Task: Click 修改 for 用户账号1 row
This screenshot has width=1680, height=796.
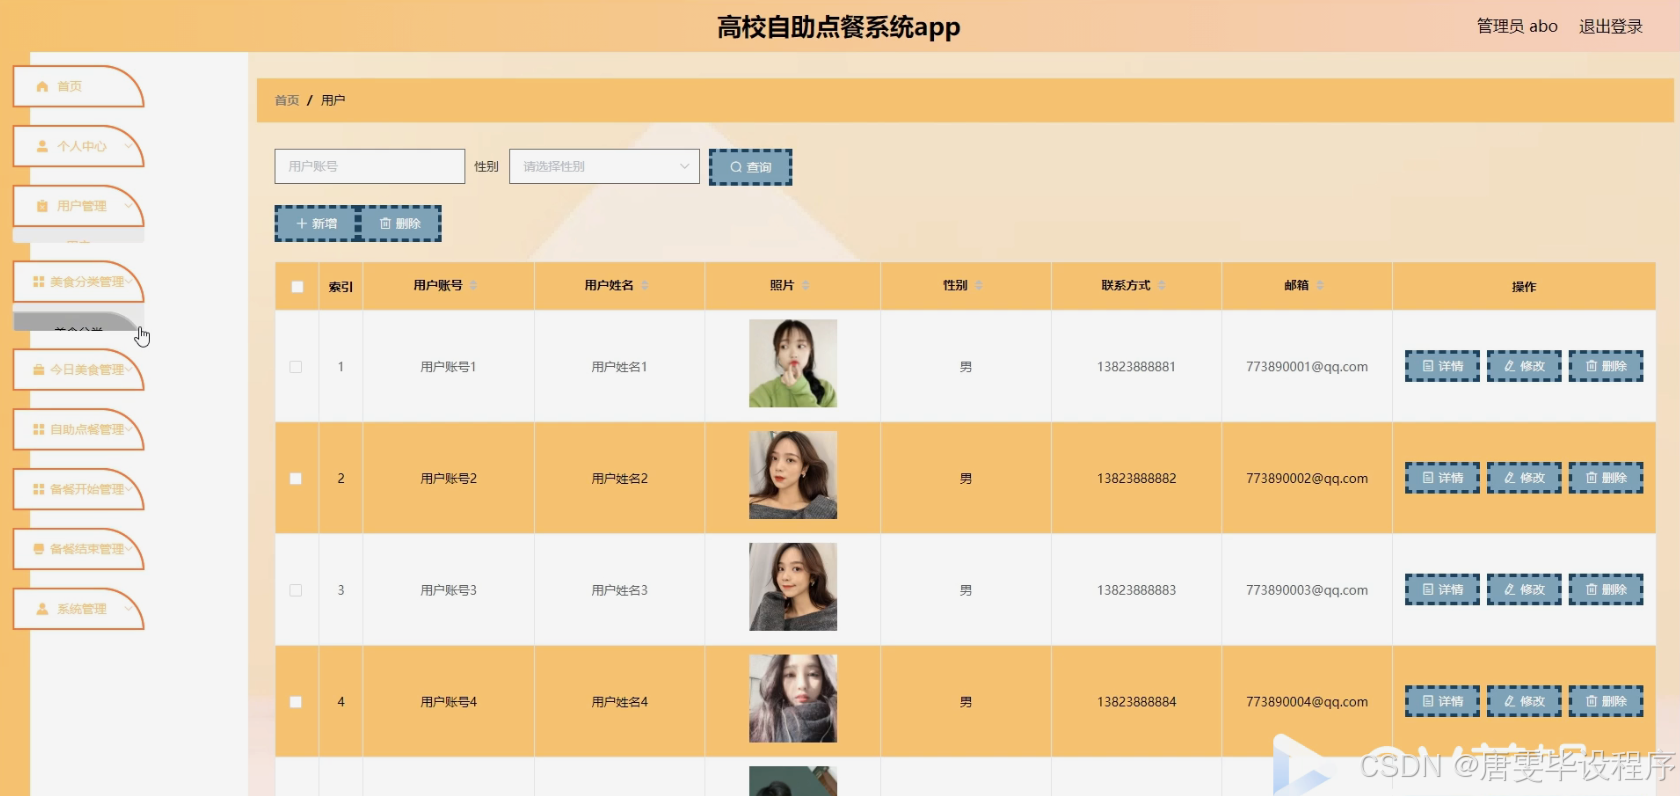Action: click(x=1524, y=366)
